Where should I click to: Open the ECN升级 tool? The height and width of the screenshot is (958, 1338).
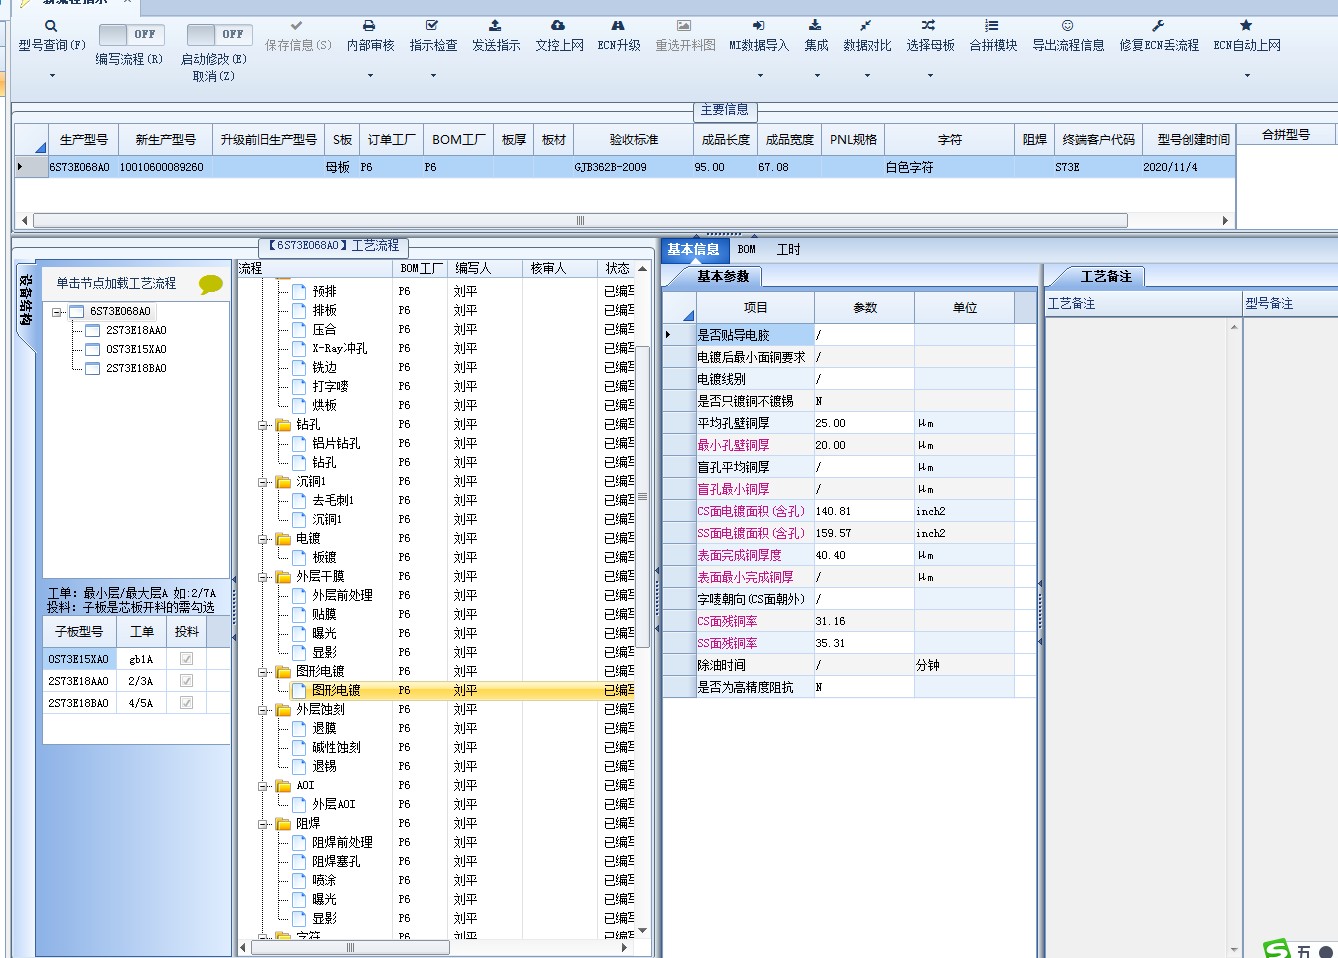click(618, 26)
